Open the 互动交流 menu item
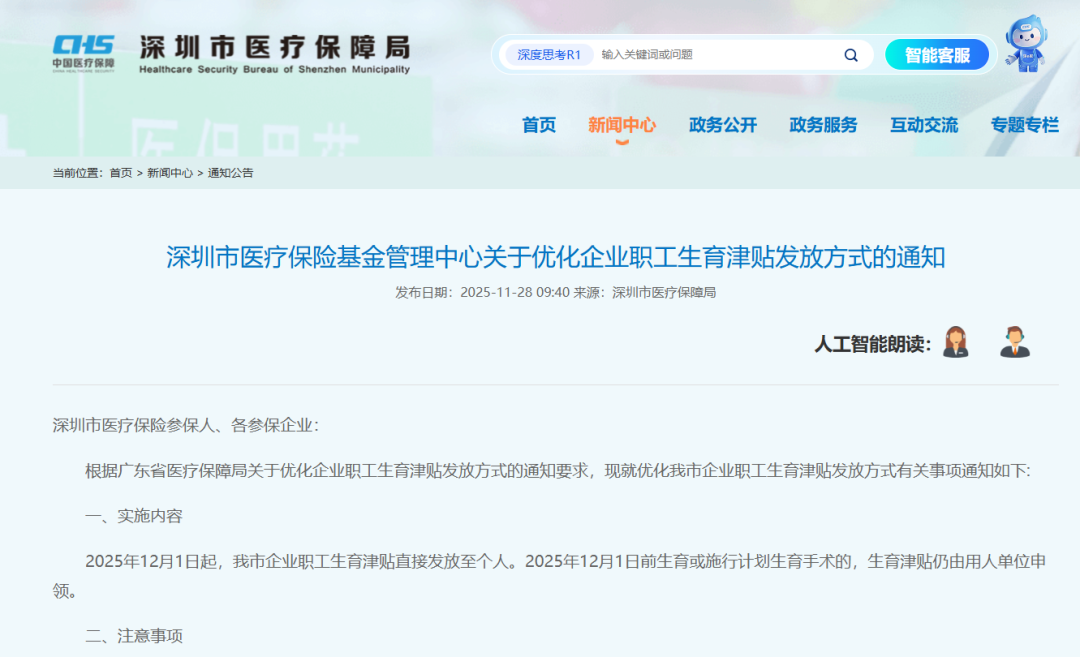1080x657 pixels. [x=923, y=125]
